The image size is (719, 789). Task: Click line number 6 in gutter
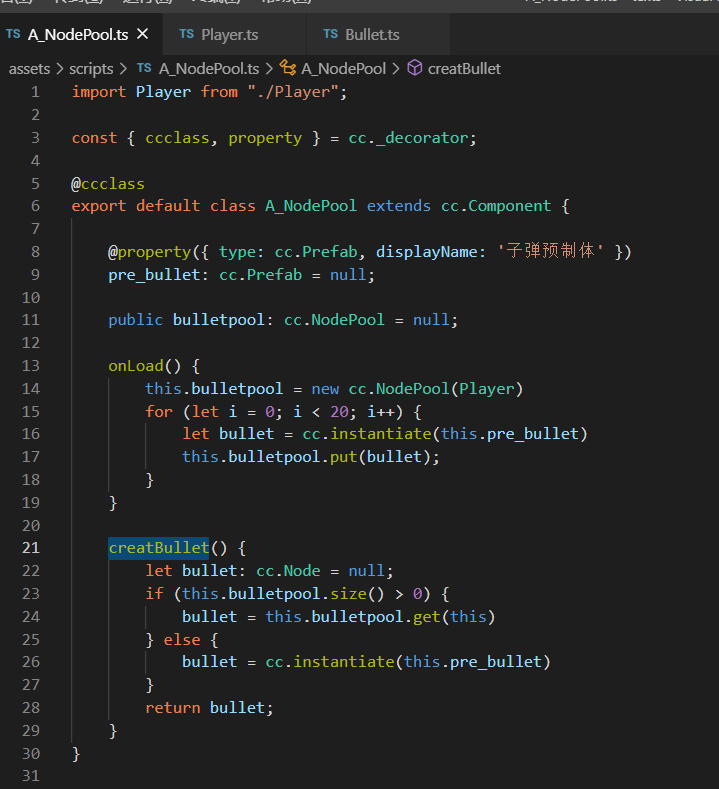point(35,206)
